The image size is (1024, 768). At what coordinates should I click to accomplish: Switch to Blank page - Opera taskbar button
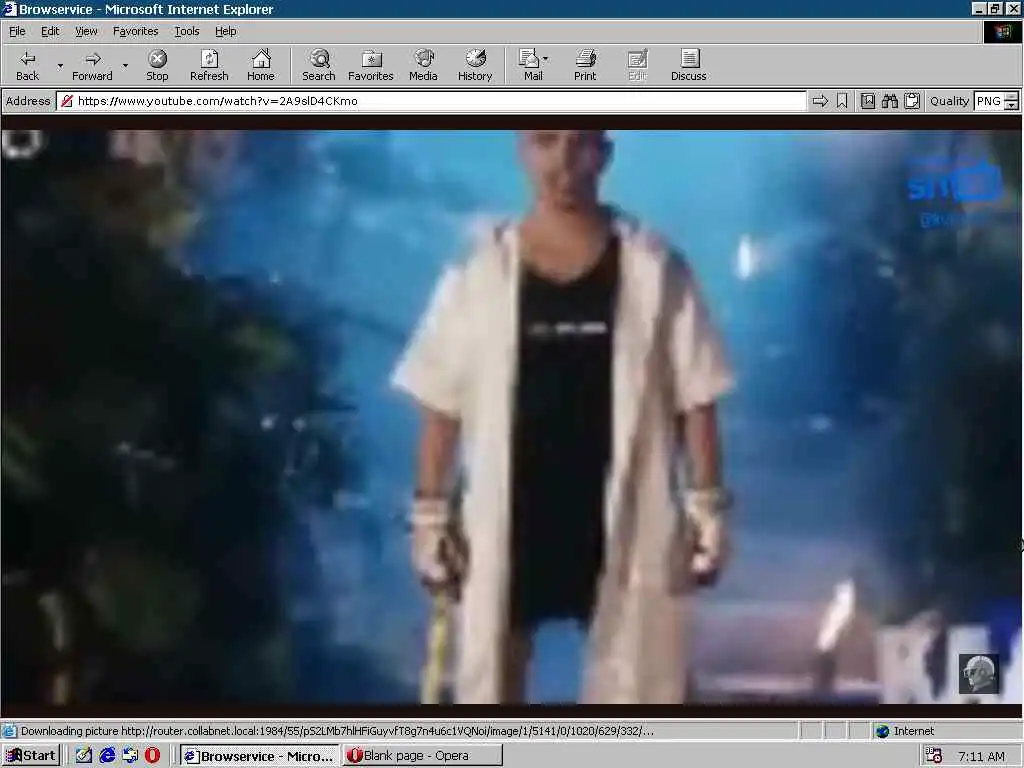(422, 756)
